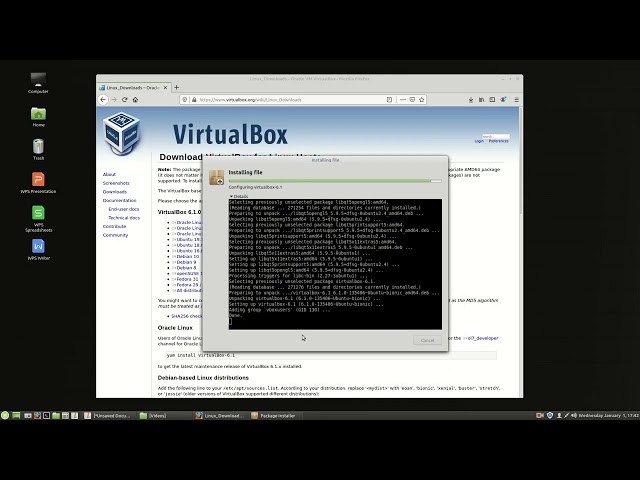640x480 pixels.
Task: Launch Files from panel launcher
Action: [x=56, y=416]
